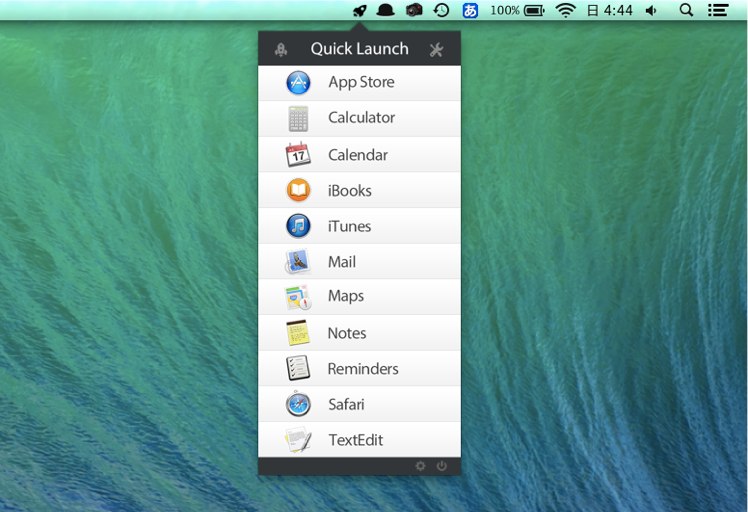This screenshot has width=748, height=512.
Task: Select the Safari label
Action: click(x=346, y=405)
